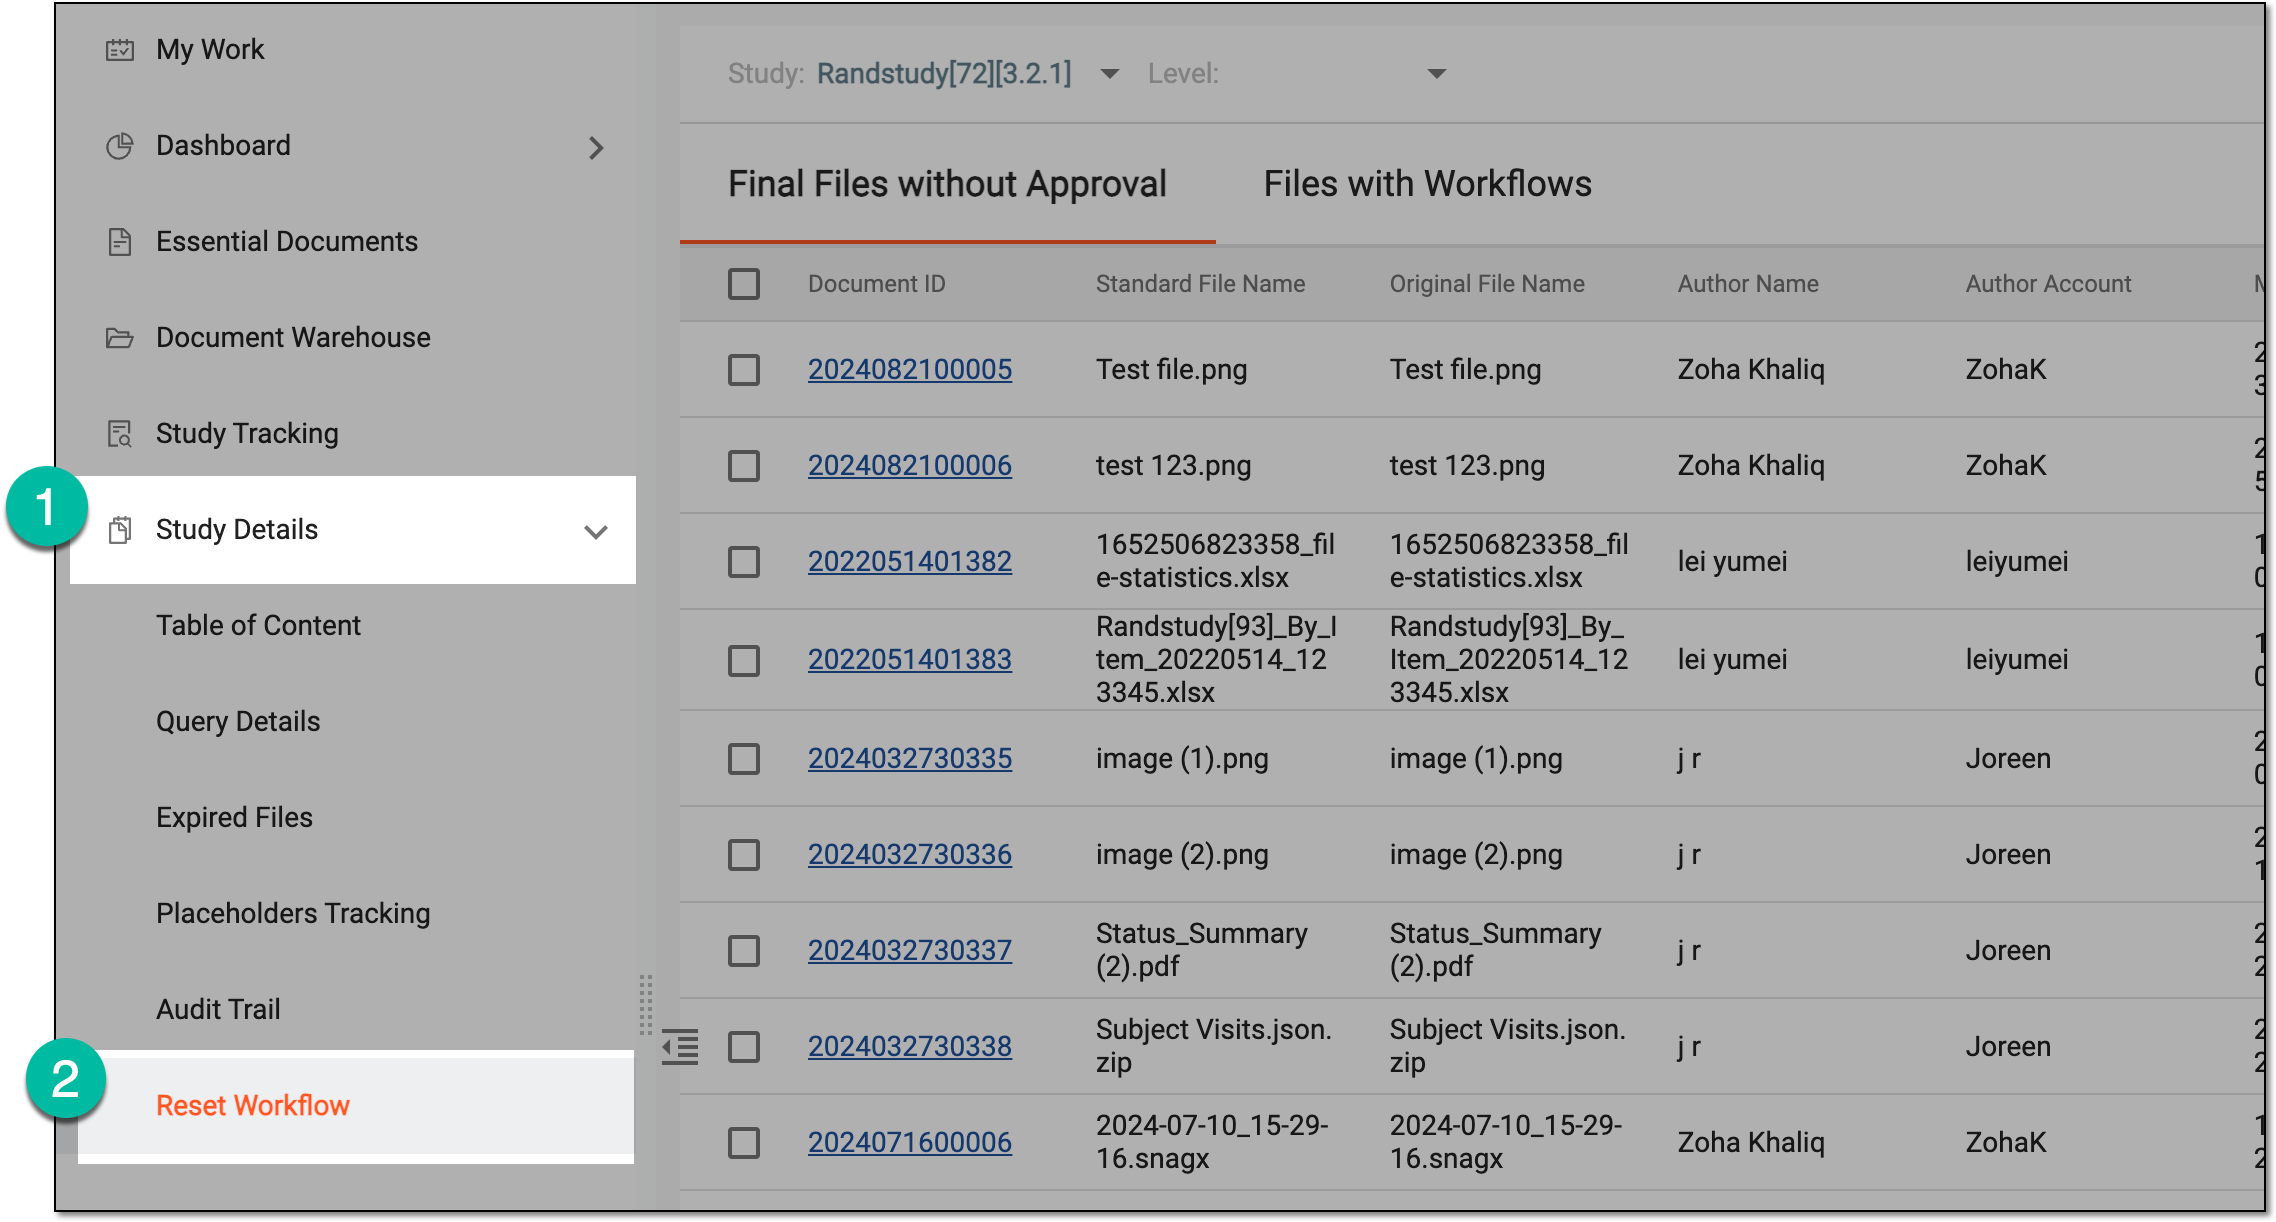
Task: Check the row for document 2024032730336
Action: click(x=744, y=855)
